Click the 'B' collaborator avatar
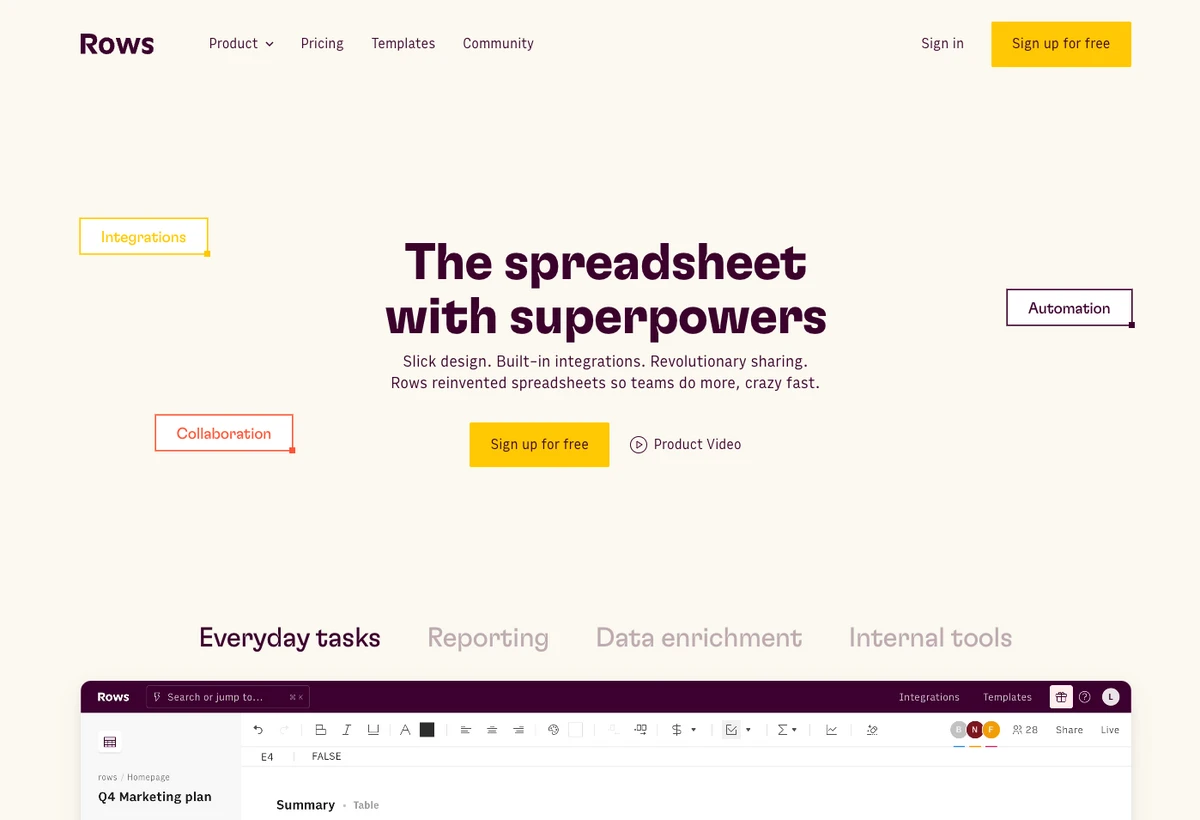Viewport: 1200px width, 820px height. coord(959,730)
